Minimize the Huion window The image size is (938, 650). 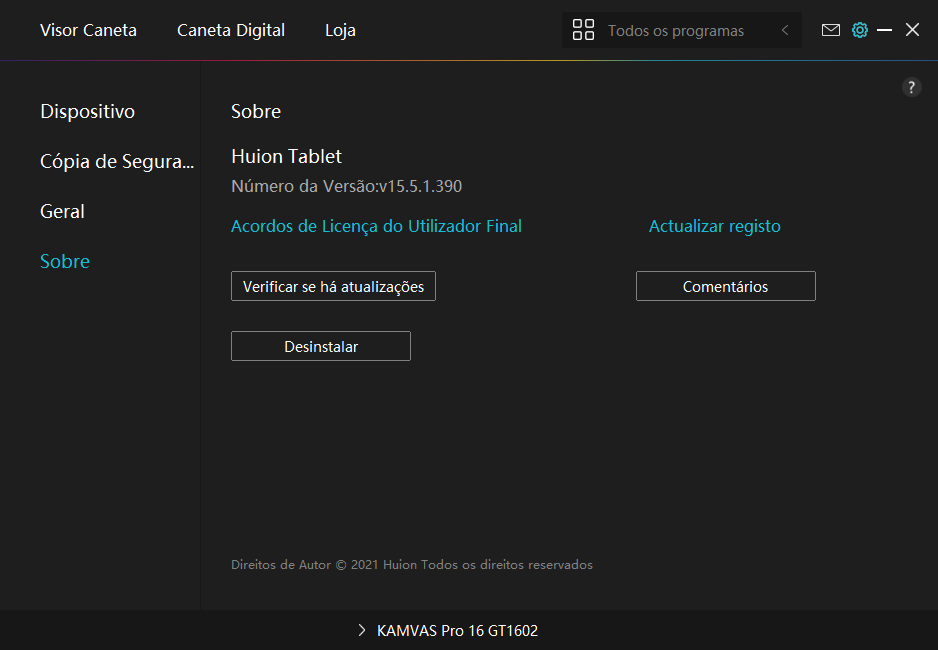pos(884,30)
